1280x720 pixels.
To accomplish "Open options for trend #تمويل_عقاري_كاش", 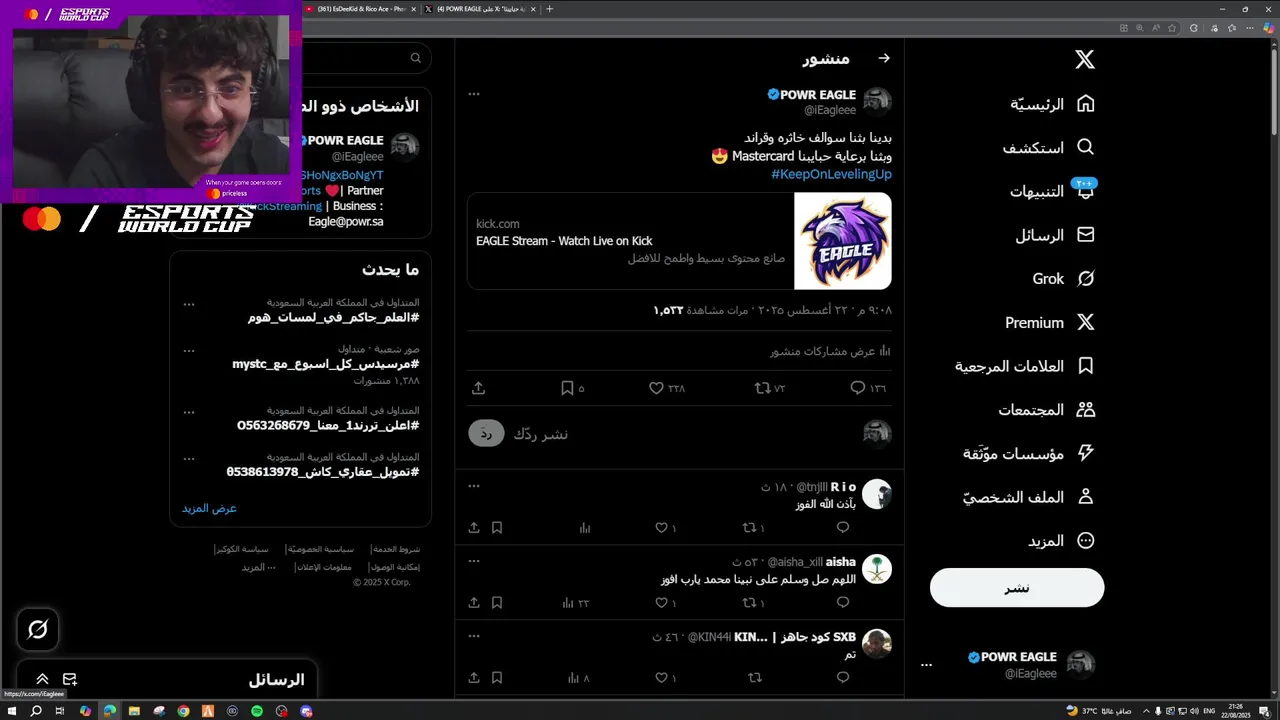I will click(x=189, y=458).
